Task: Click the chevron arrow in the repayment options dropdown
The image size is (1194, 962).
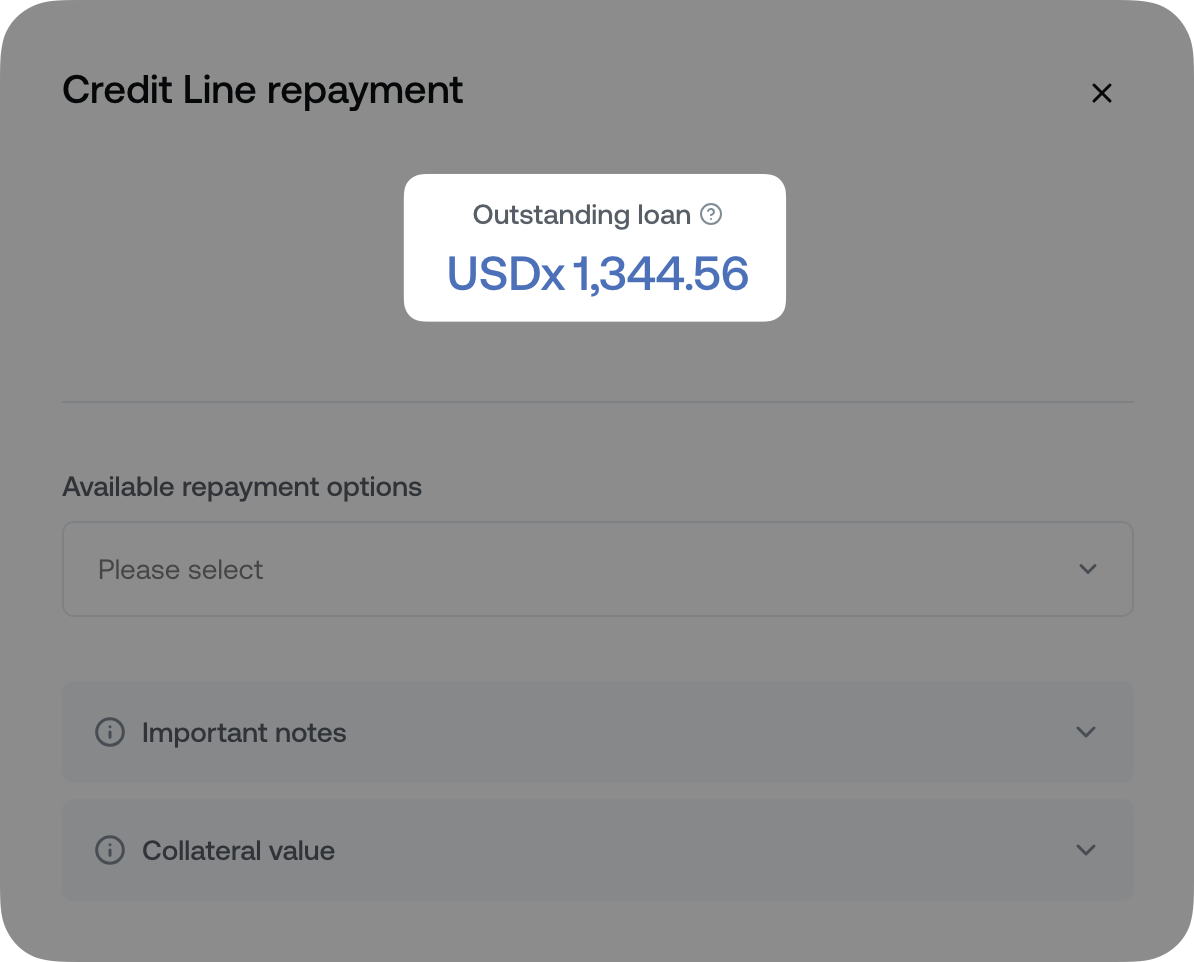Action: tap(1088, 569)
